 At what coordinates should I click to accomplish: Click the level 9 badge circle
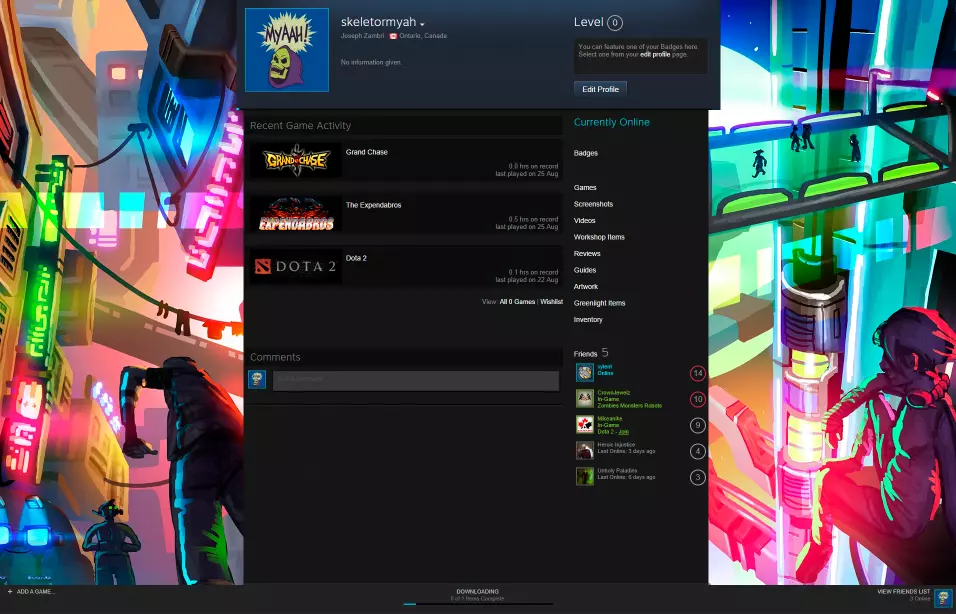[697, 425]
